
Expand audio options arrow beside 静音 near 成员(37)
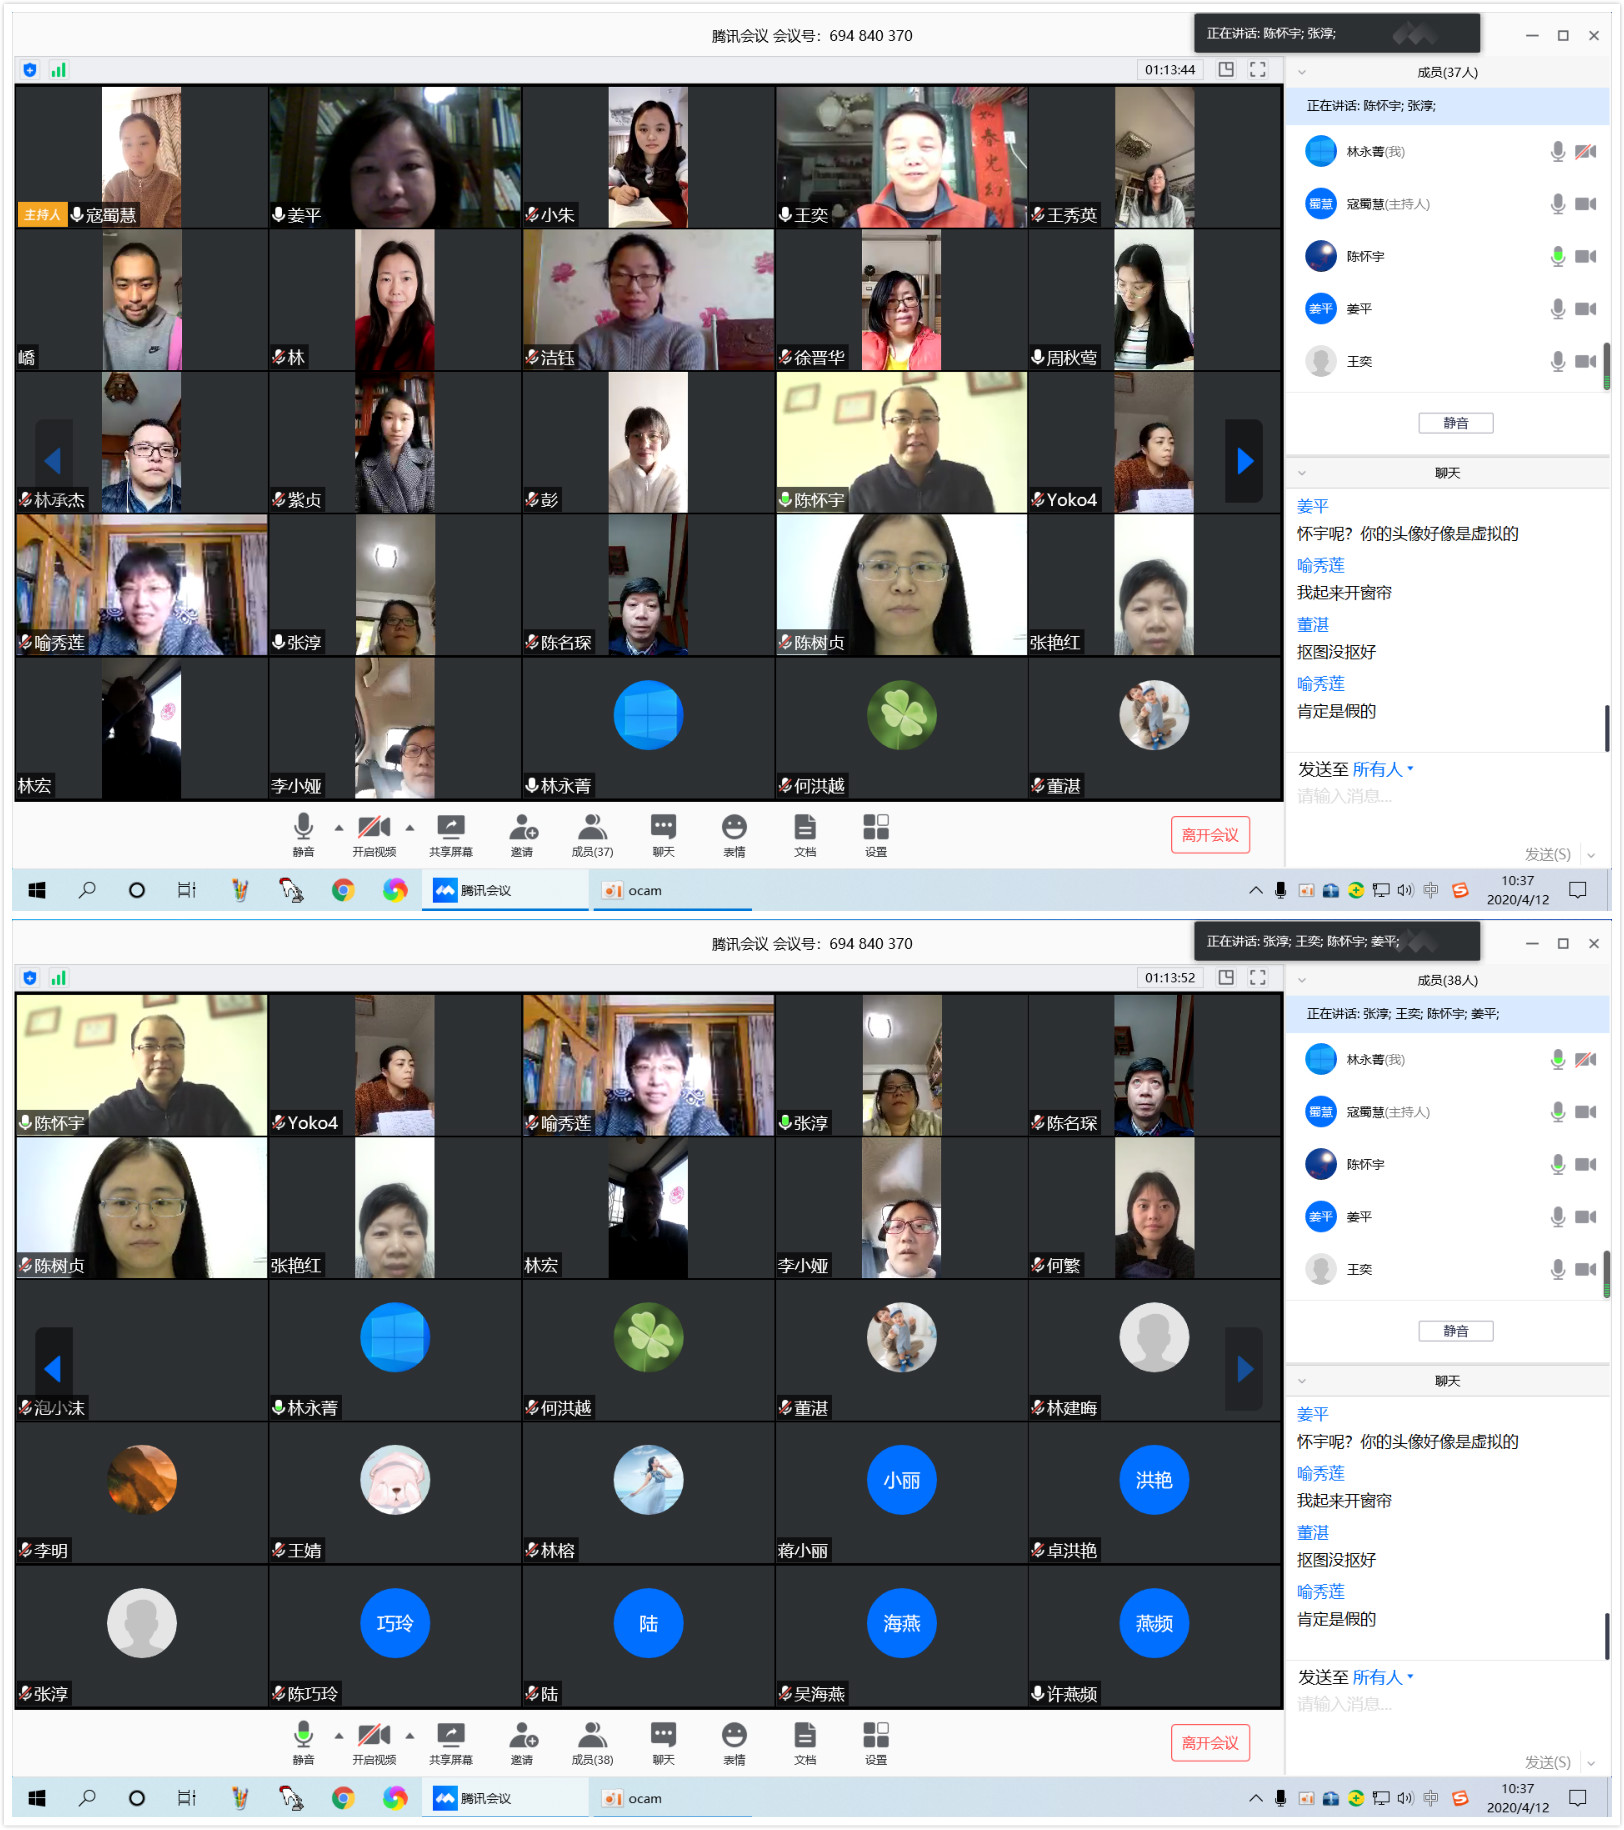(x=339, y=828)
